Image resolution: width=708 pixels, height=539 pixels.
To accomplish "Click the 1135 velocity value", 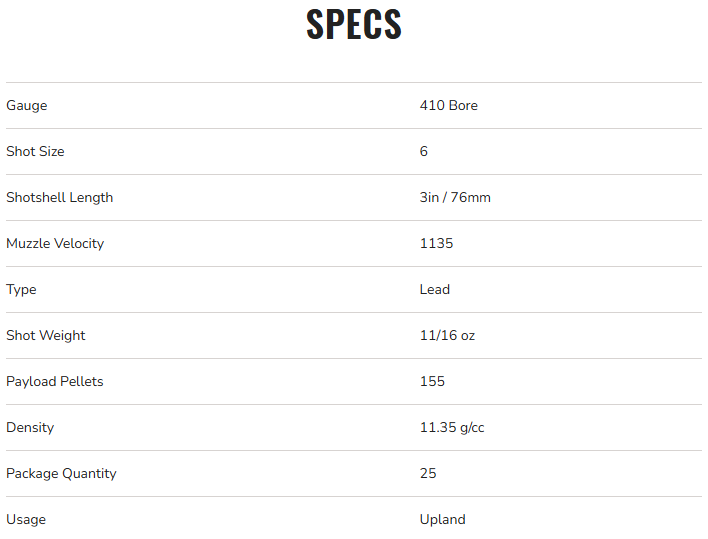I will (437, 243).
